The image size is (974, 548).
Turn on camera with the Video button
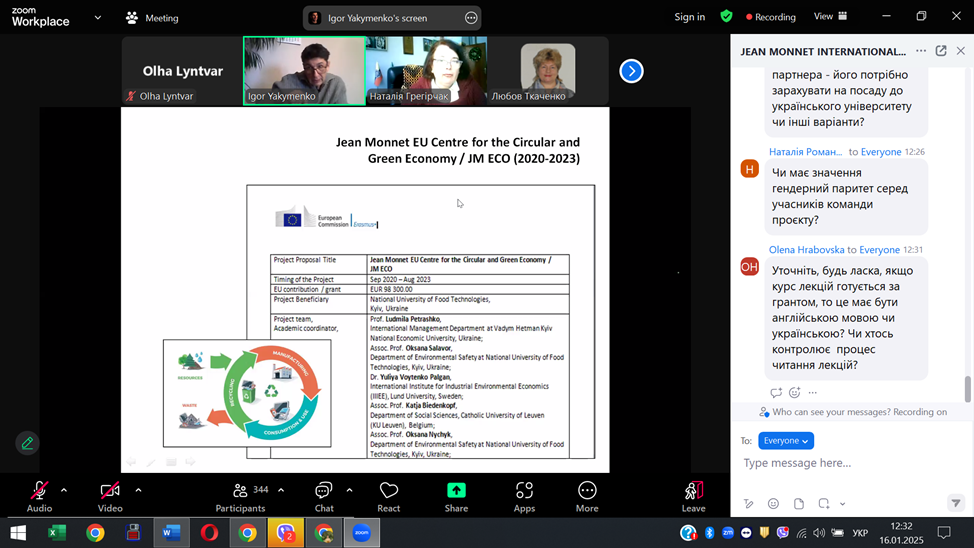click(x=110, y=491)
